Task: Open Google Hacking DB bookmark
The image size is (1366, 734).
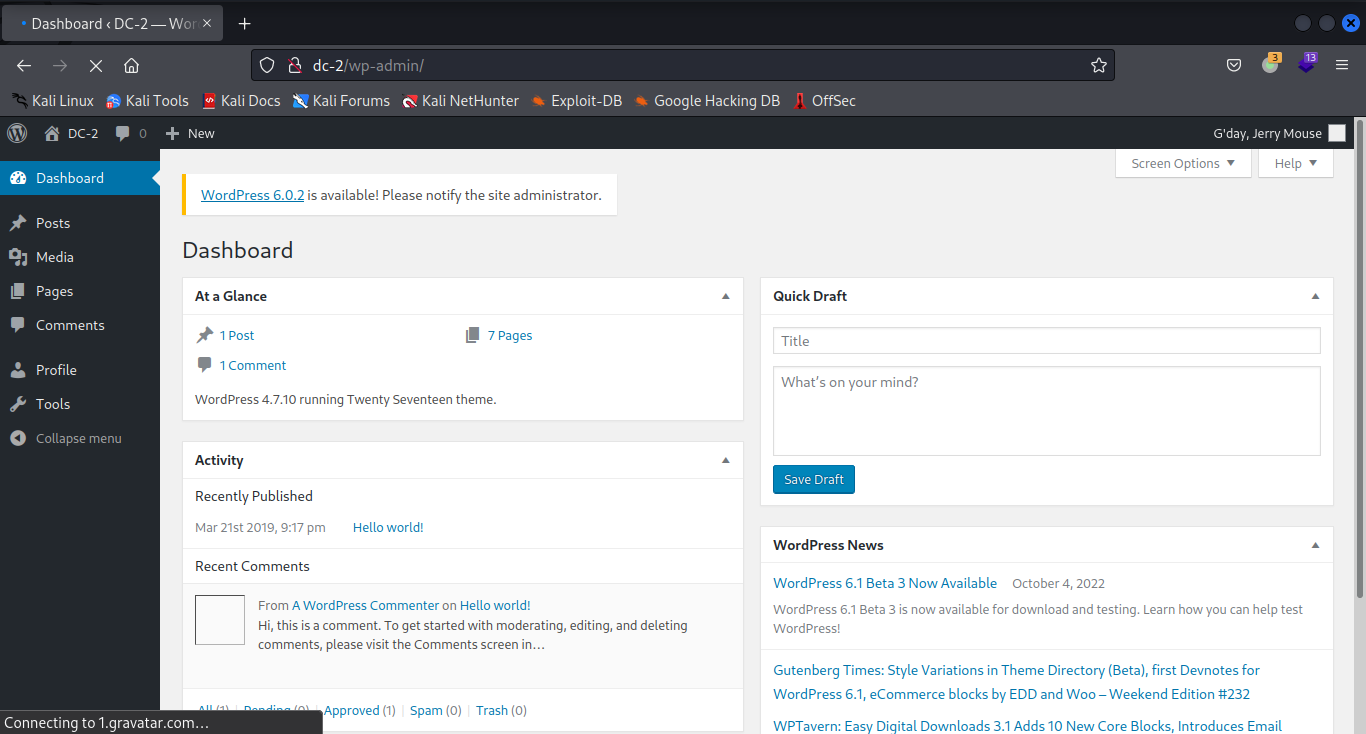Action: point(707,100)
